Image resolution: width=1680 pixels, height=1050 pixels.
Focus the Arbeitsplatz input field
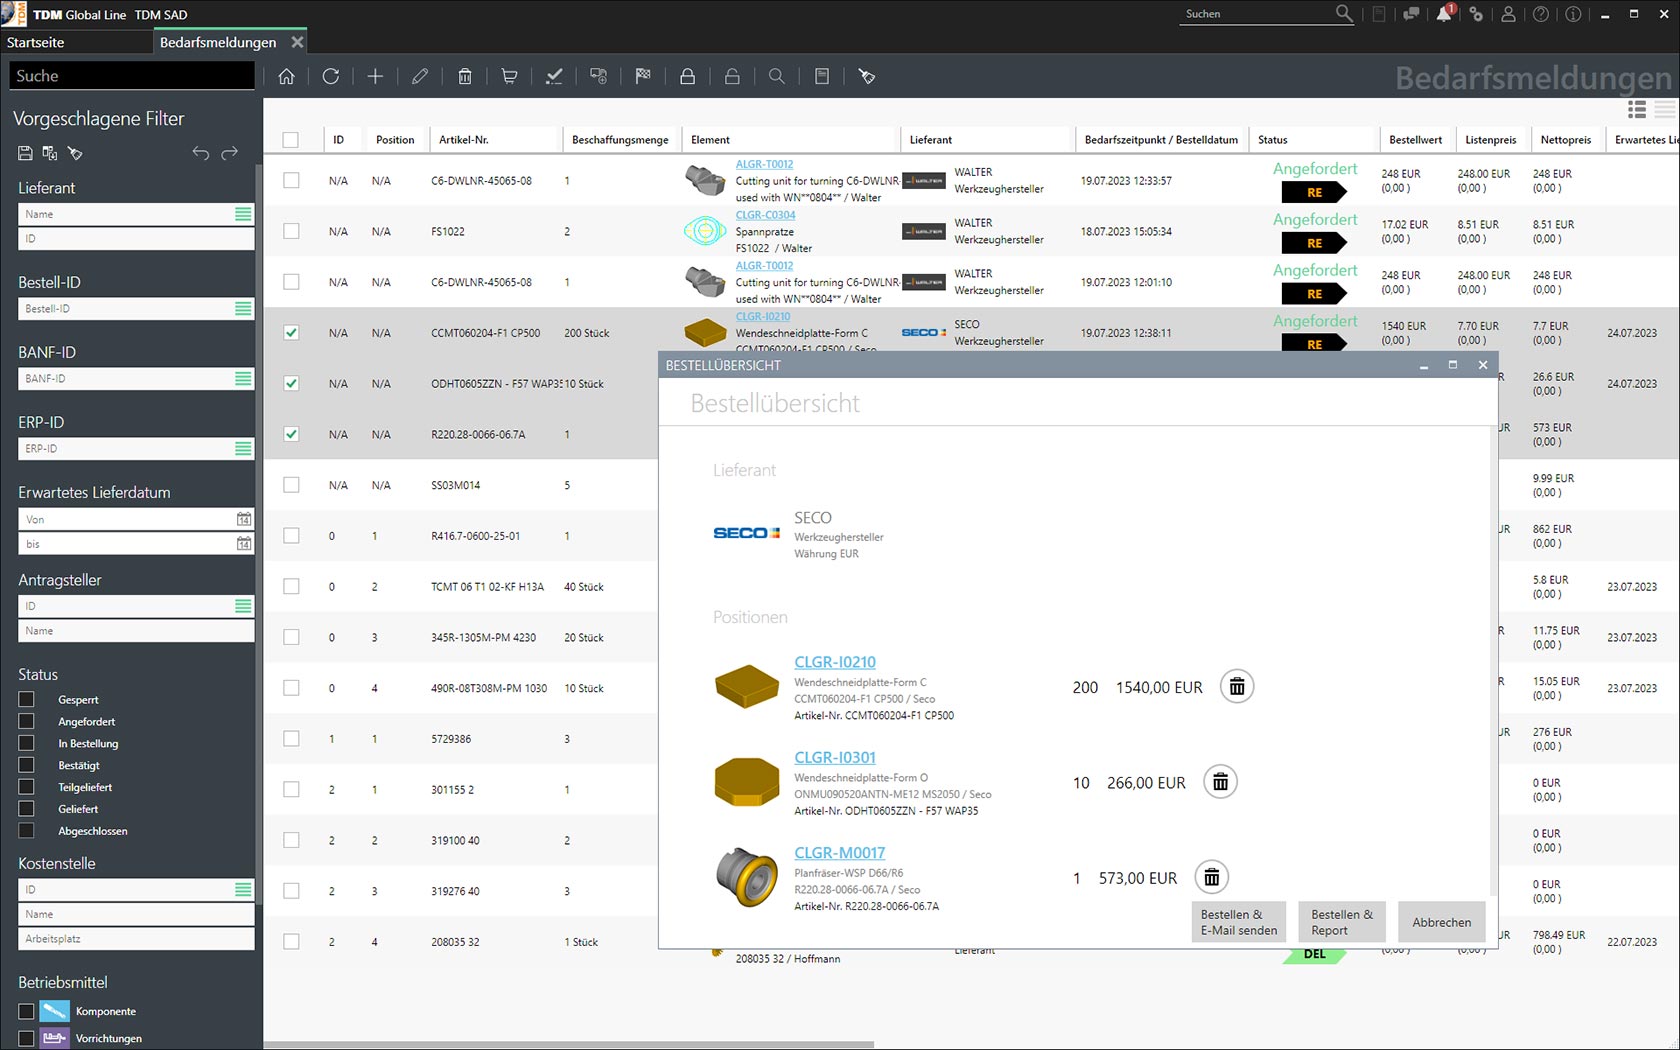coord(136,939)
